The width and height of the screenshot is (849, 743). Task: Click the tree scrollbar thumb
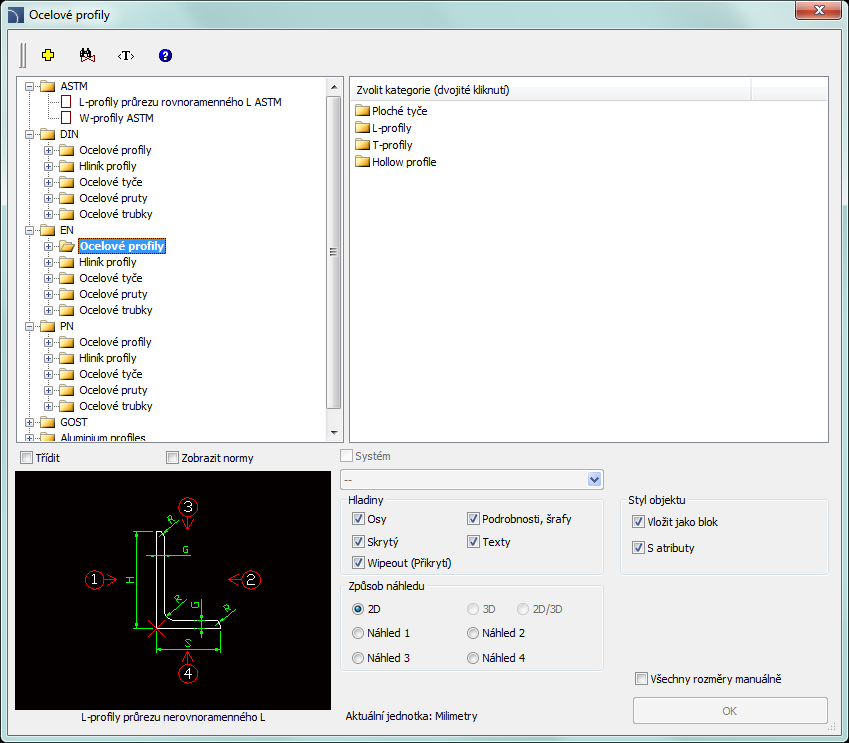point(334,252)
